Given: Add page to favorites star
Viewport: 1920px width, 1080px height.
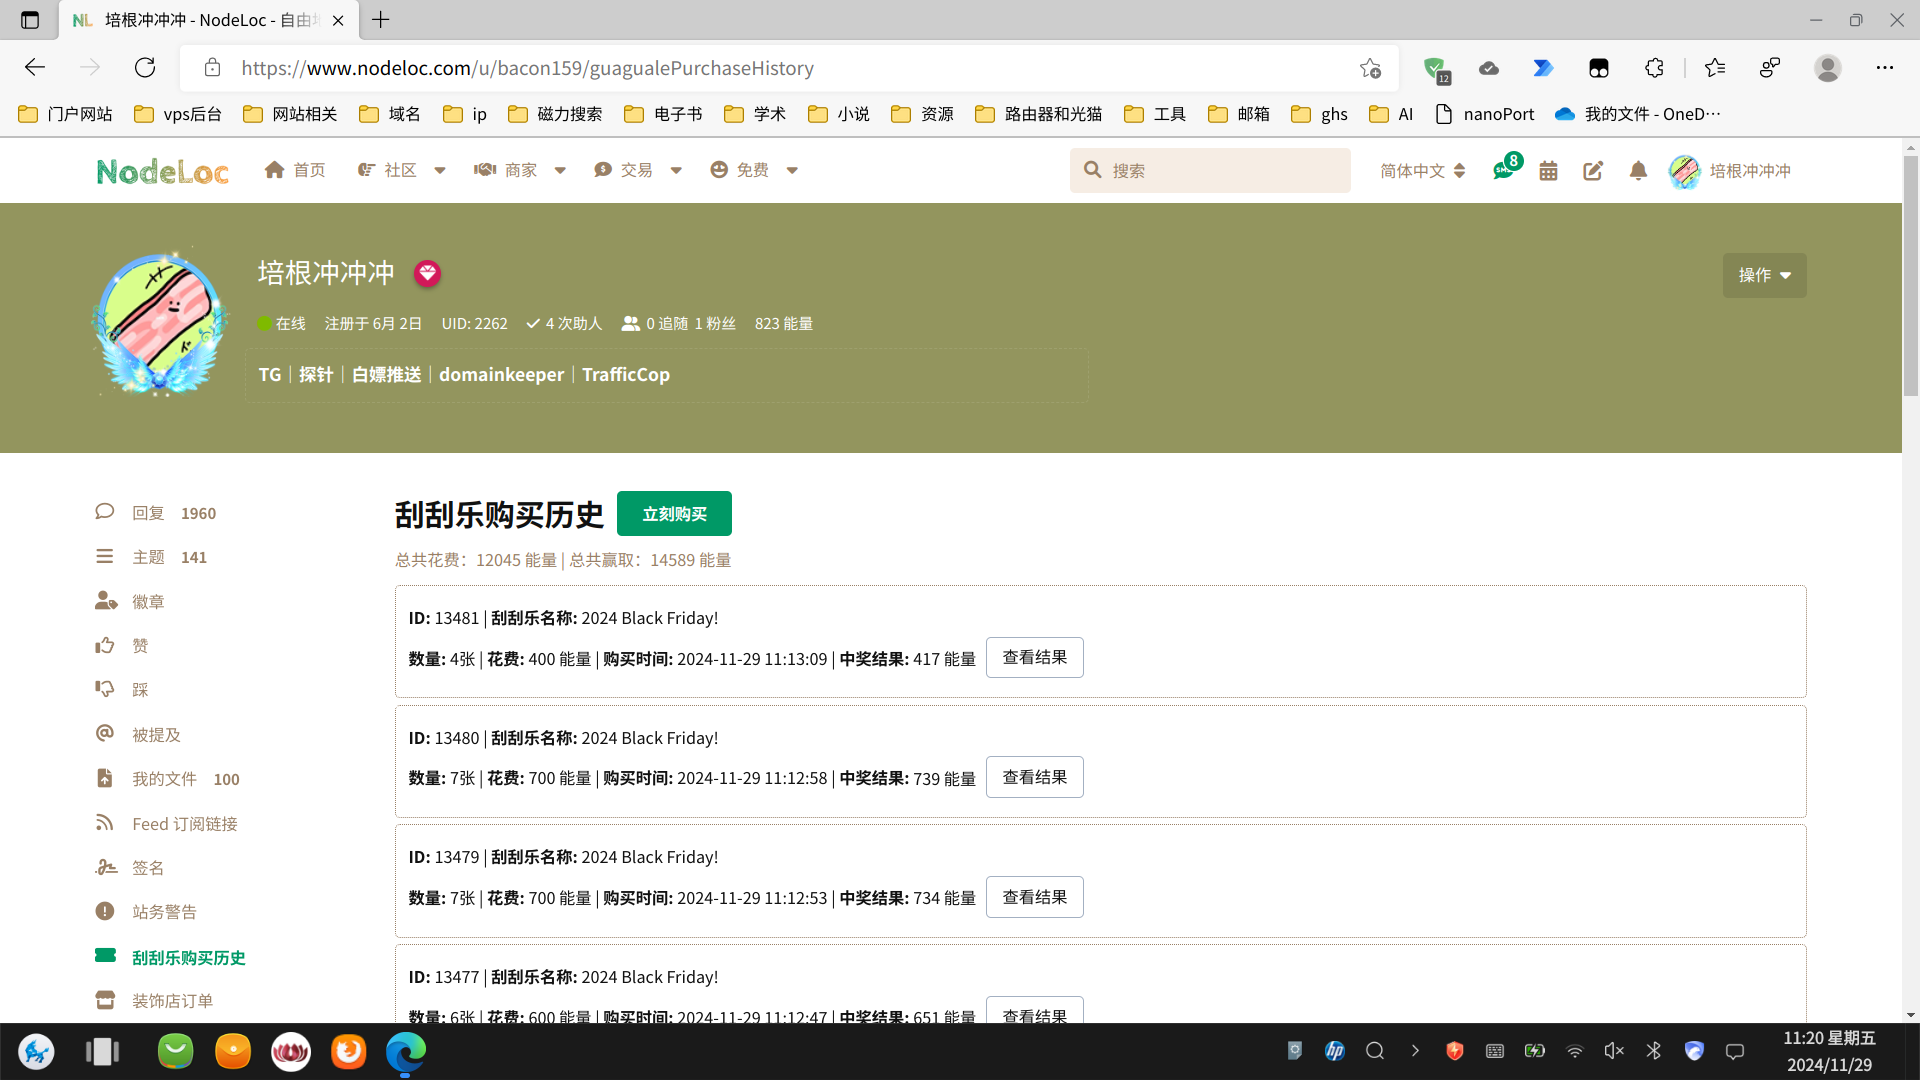Looking at the screenshot, I should click(1370, 68).
